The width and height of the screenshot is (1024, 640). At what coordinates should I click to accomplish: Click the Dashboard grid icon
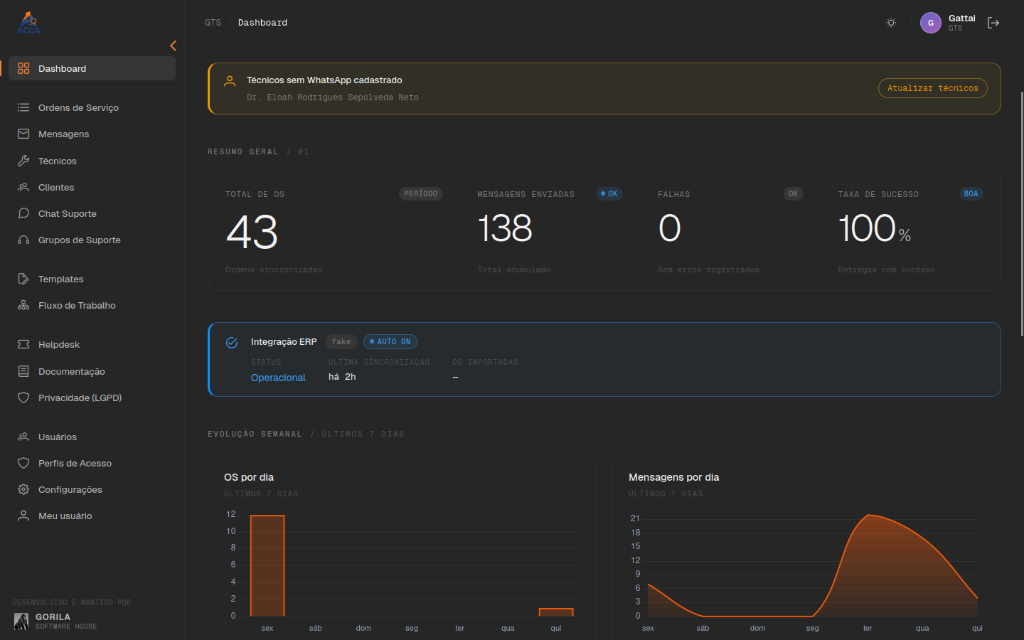tap(24, 69)
